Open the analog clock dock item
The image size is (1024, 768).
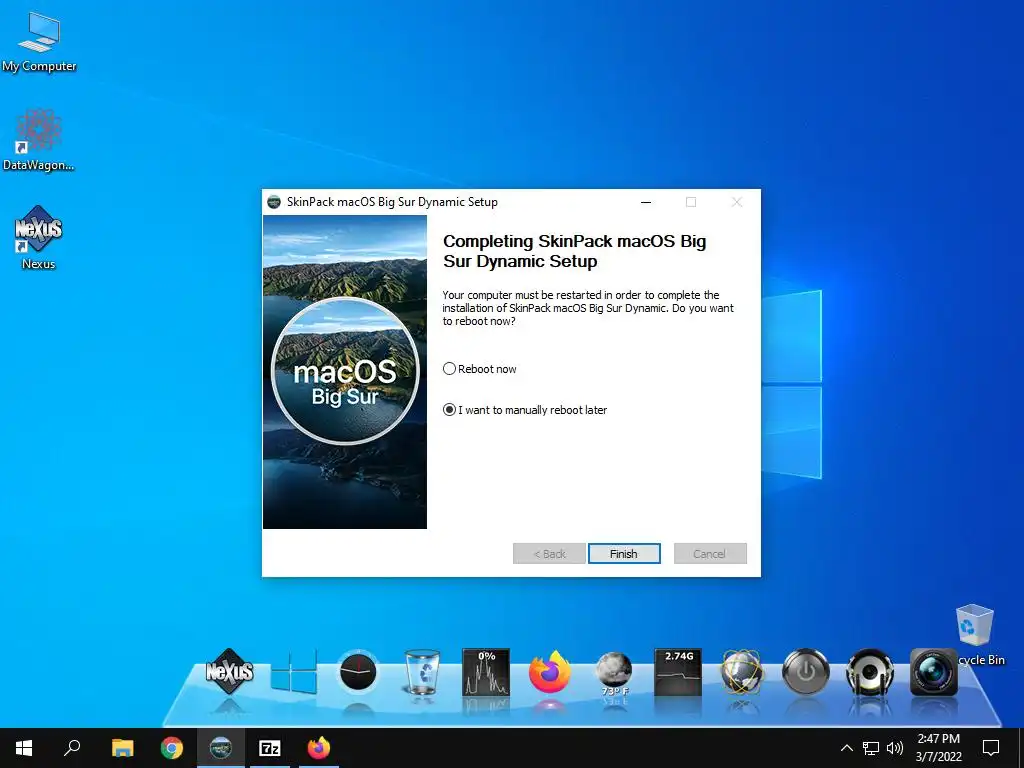click(358, 672)
